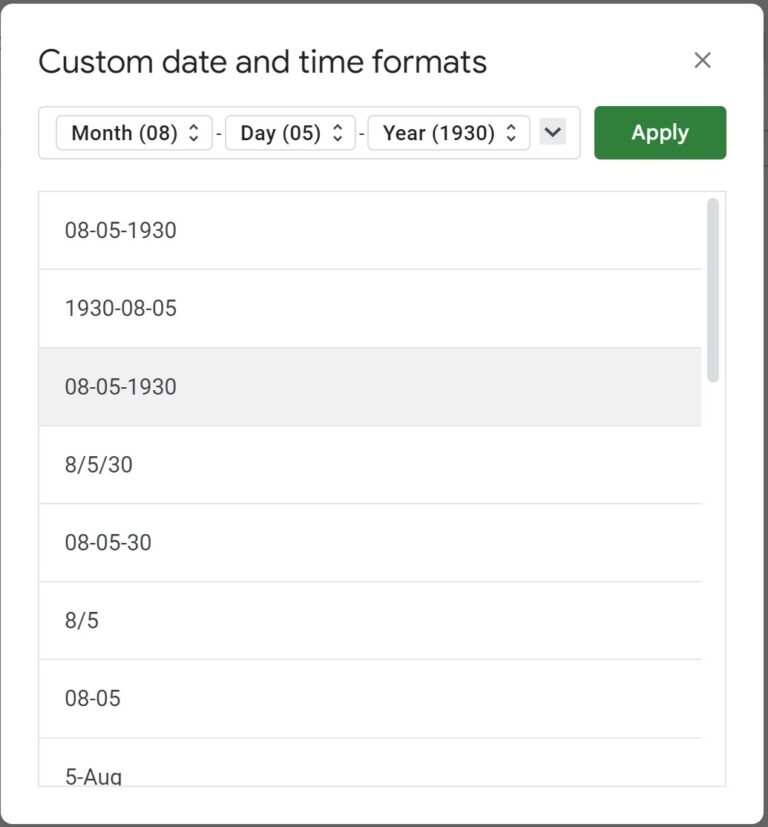The width and height of the screenshot is (768, 827).
Task: Click the format list scrollbar thumb
Action: click(x=712, y=290)
